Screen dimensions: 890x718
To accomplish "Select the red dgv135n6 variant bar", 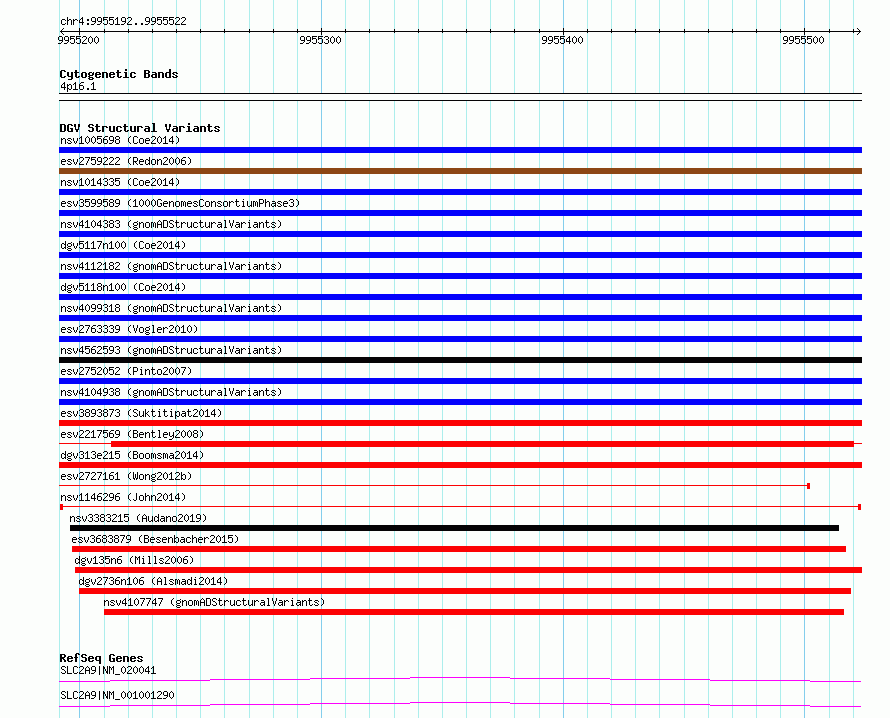I will tap(468, 570).
